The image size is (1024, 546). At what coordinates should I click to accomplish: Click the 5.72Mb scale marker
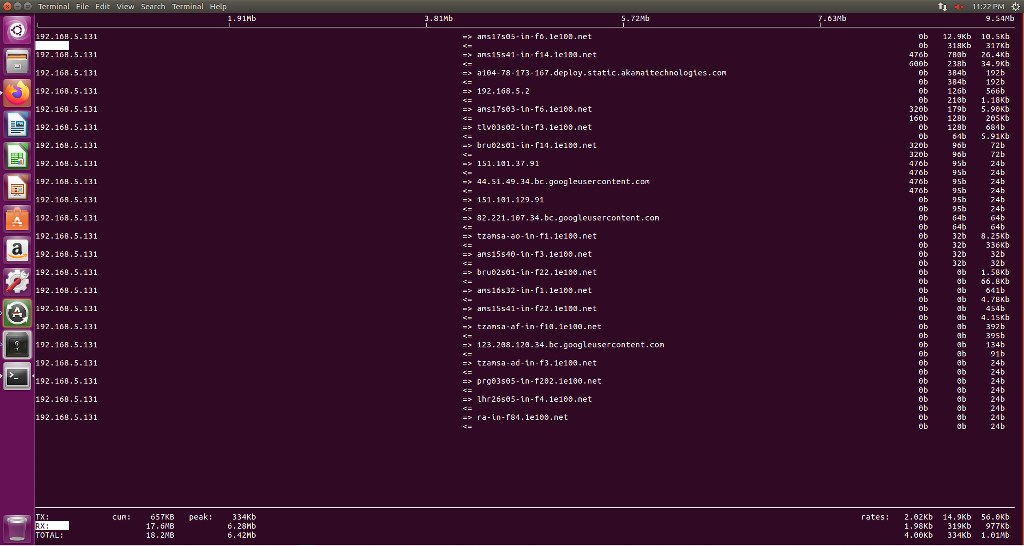(635, 18)
